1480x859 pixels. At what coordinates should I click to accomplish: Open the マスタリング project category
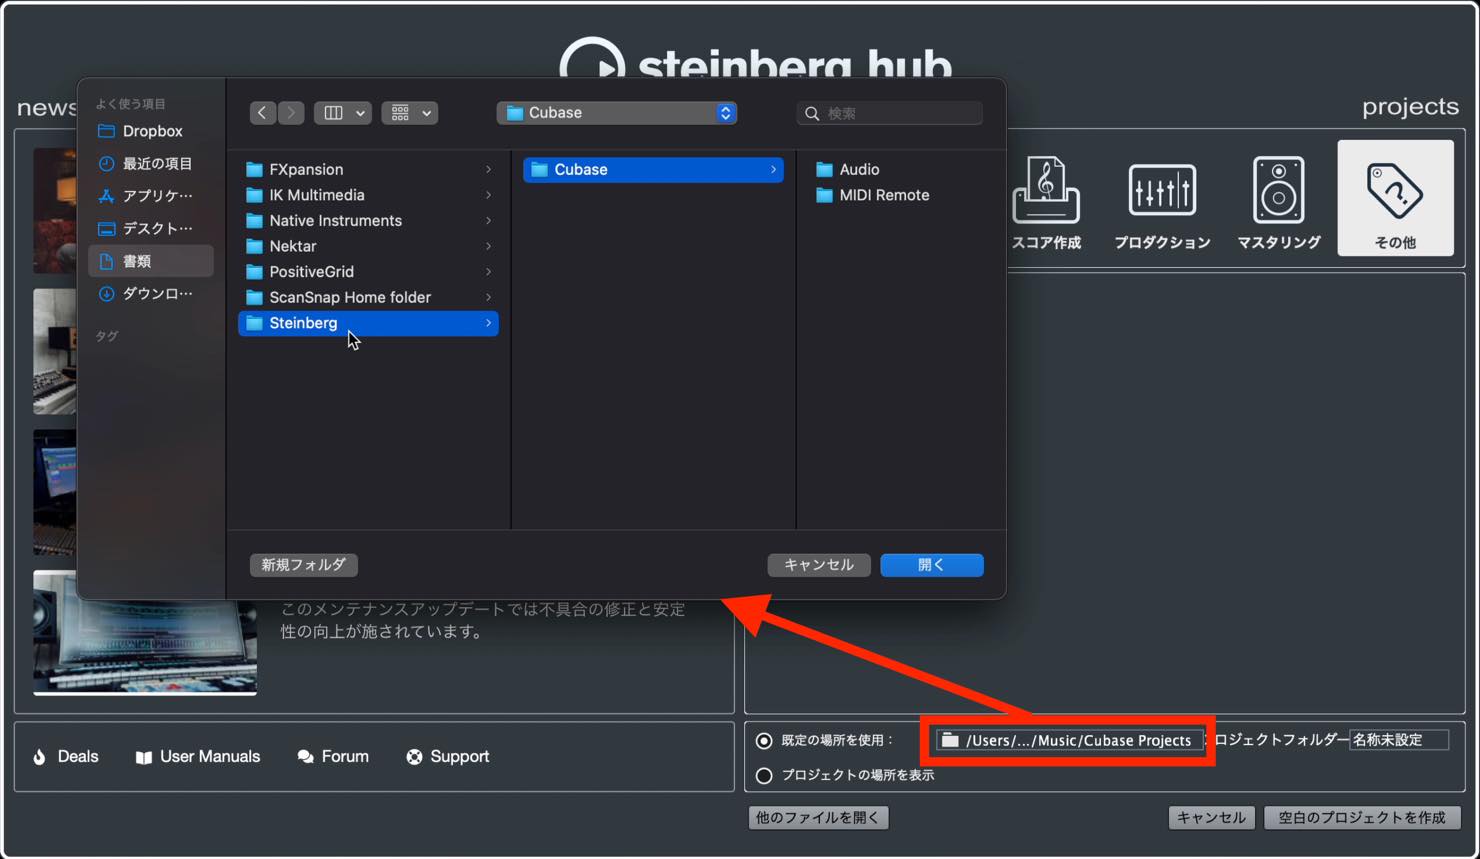pyautogui.click(x=1279, y=201)
